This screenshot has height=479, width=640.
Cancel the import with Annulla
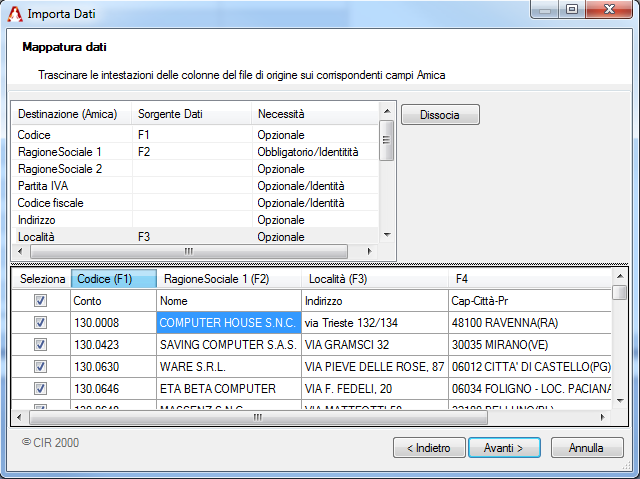587,447
